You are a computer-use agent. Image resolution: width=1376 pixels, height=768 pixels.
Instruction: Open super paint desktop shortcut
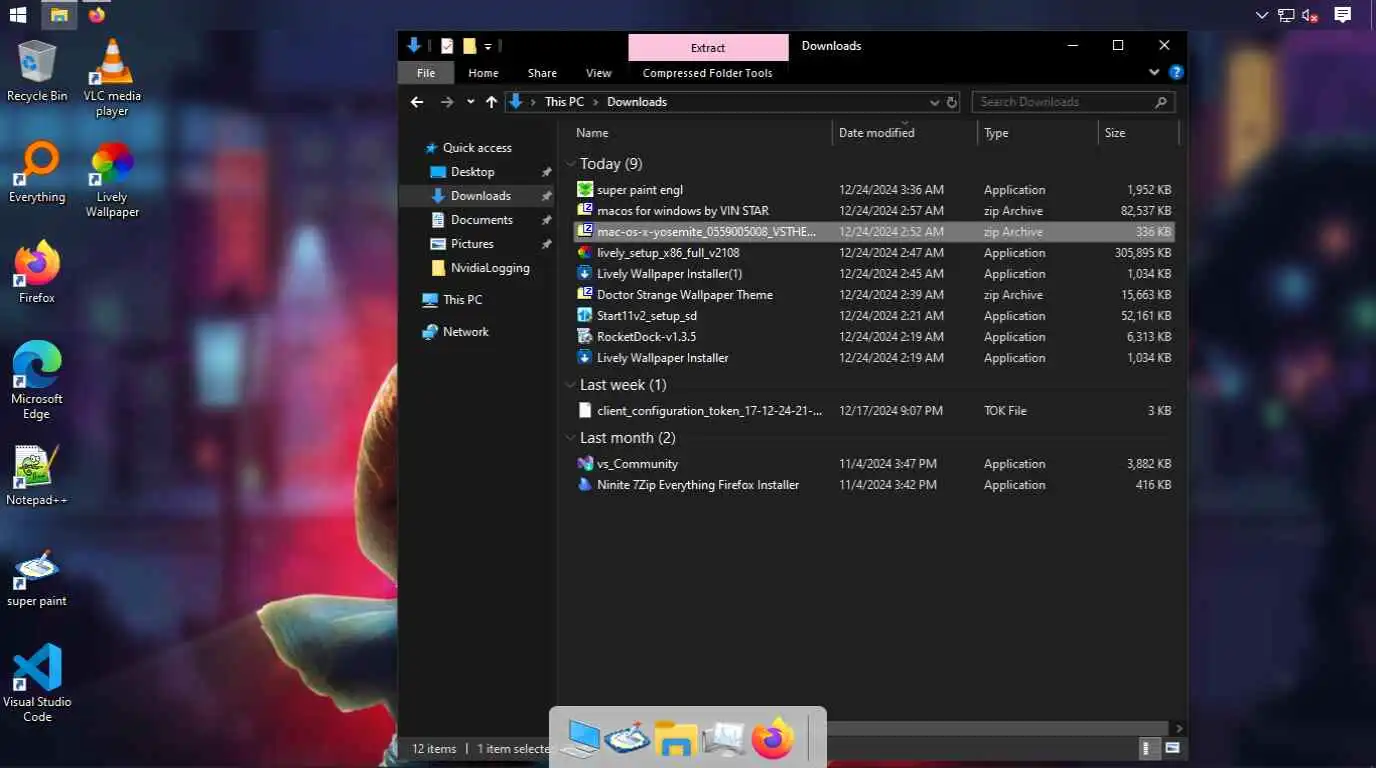(x=37, y=577)
